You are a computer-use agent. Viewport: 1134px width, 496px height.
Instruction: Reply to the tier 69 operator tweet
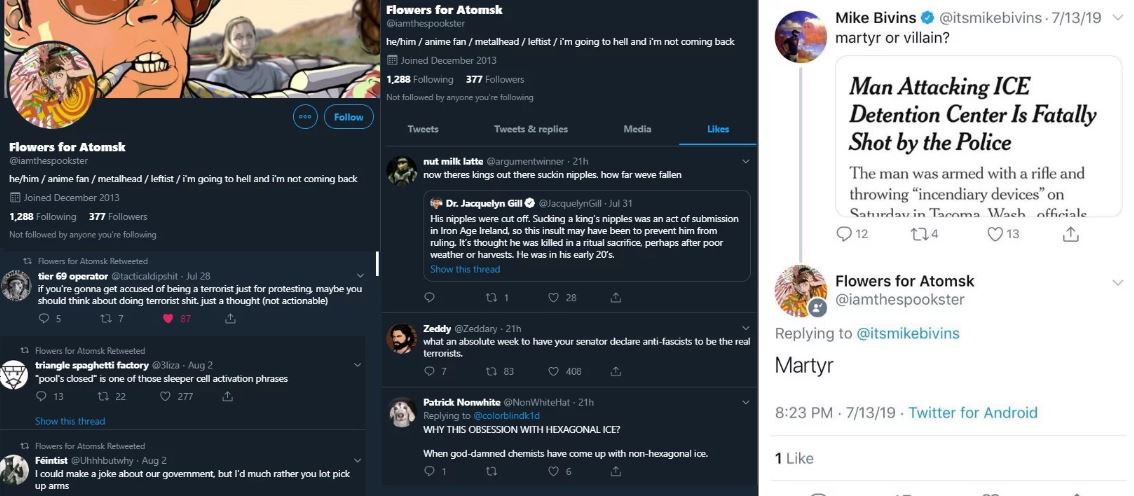[43, 318]
